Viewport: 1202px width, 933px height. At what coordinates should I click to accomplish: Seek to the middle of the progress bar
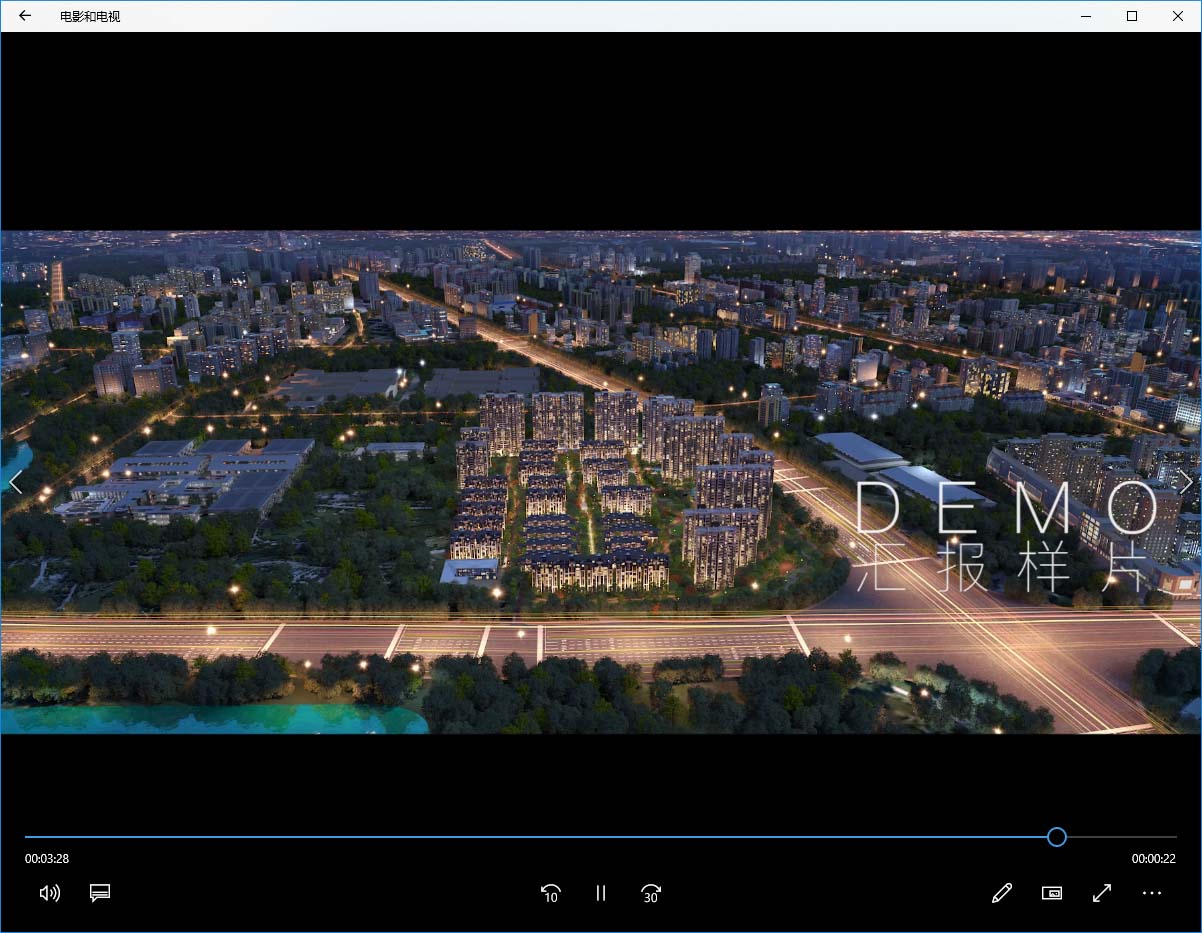pos(601,837)
